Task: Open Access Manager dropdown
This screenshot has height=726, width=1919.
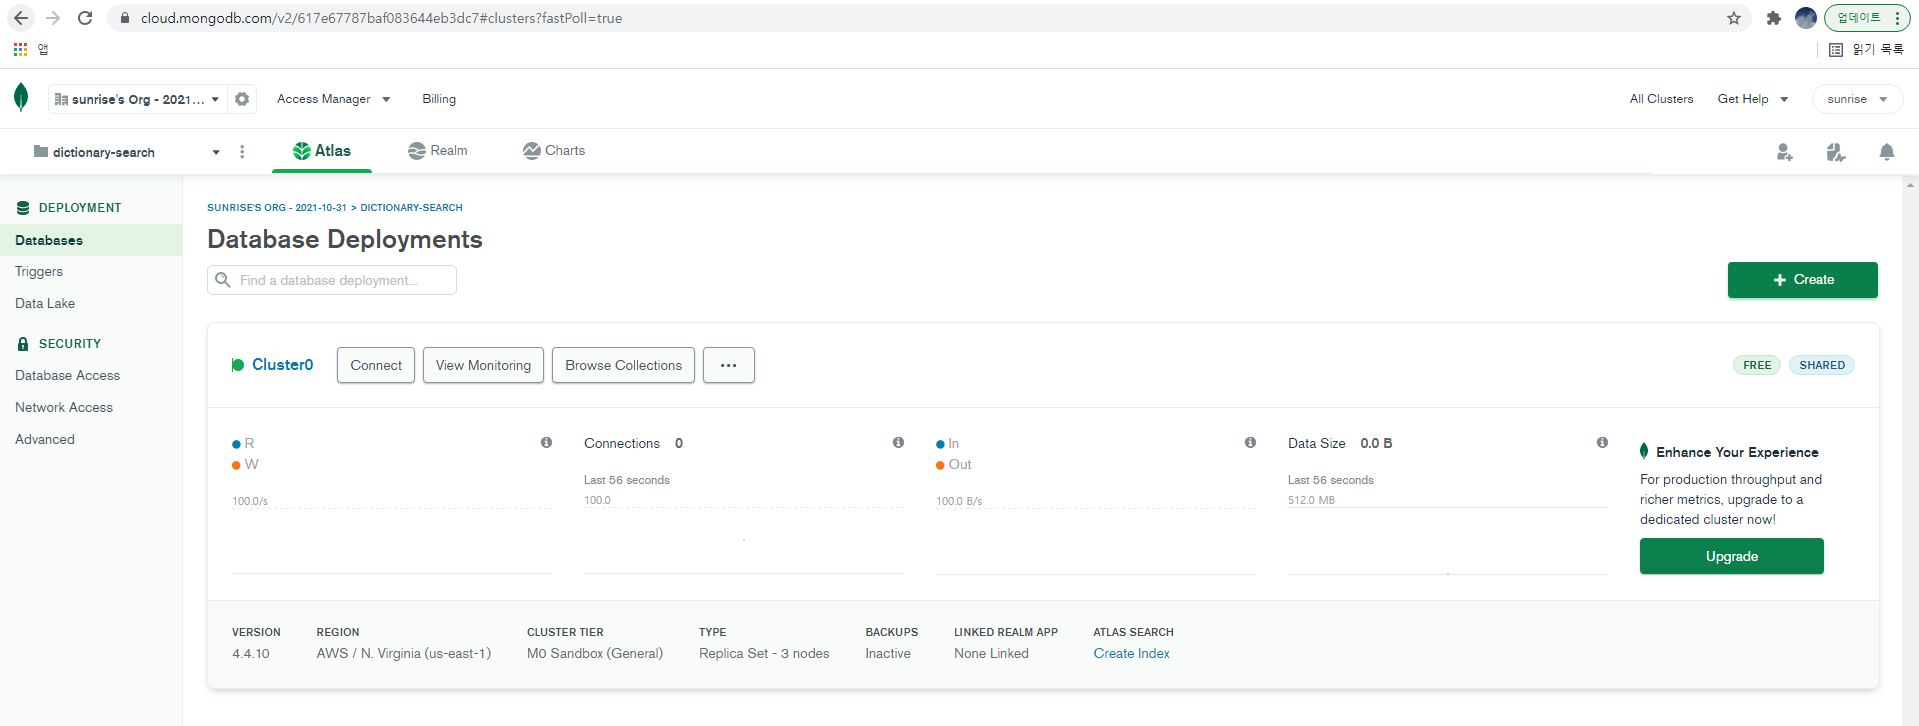Action: [334, 99]
